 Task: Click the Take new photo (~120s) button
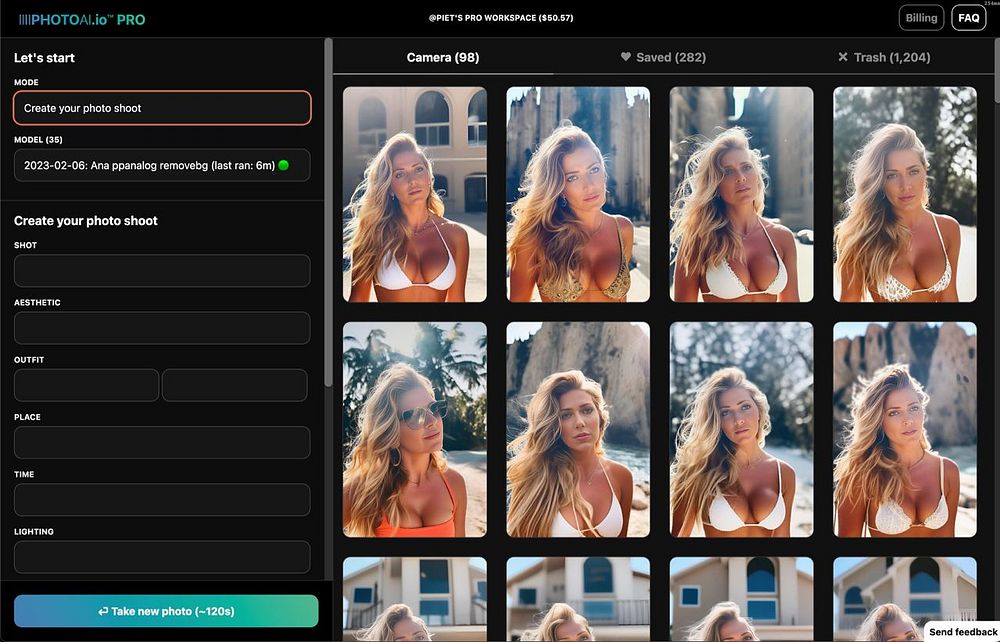(166, 611)
